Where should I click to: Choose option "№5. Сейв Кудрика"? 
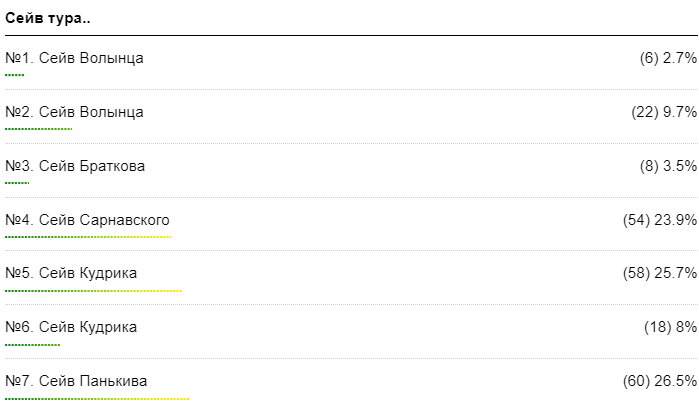point(71,273)
